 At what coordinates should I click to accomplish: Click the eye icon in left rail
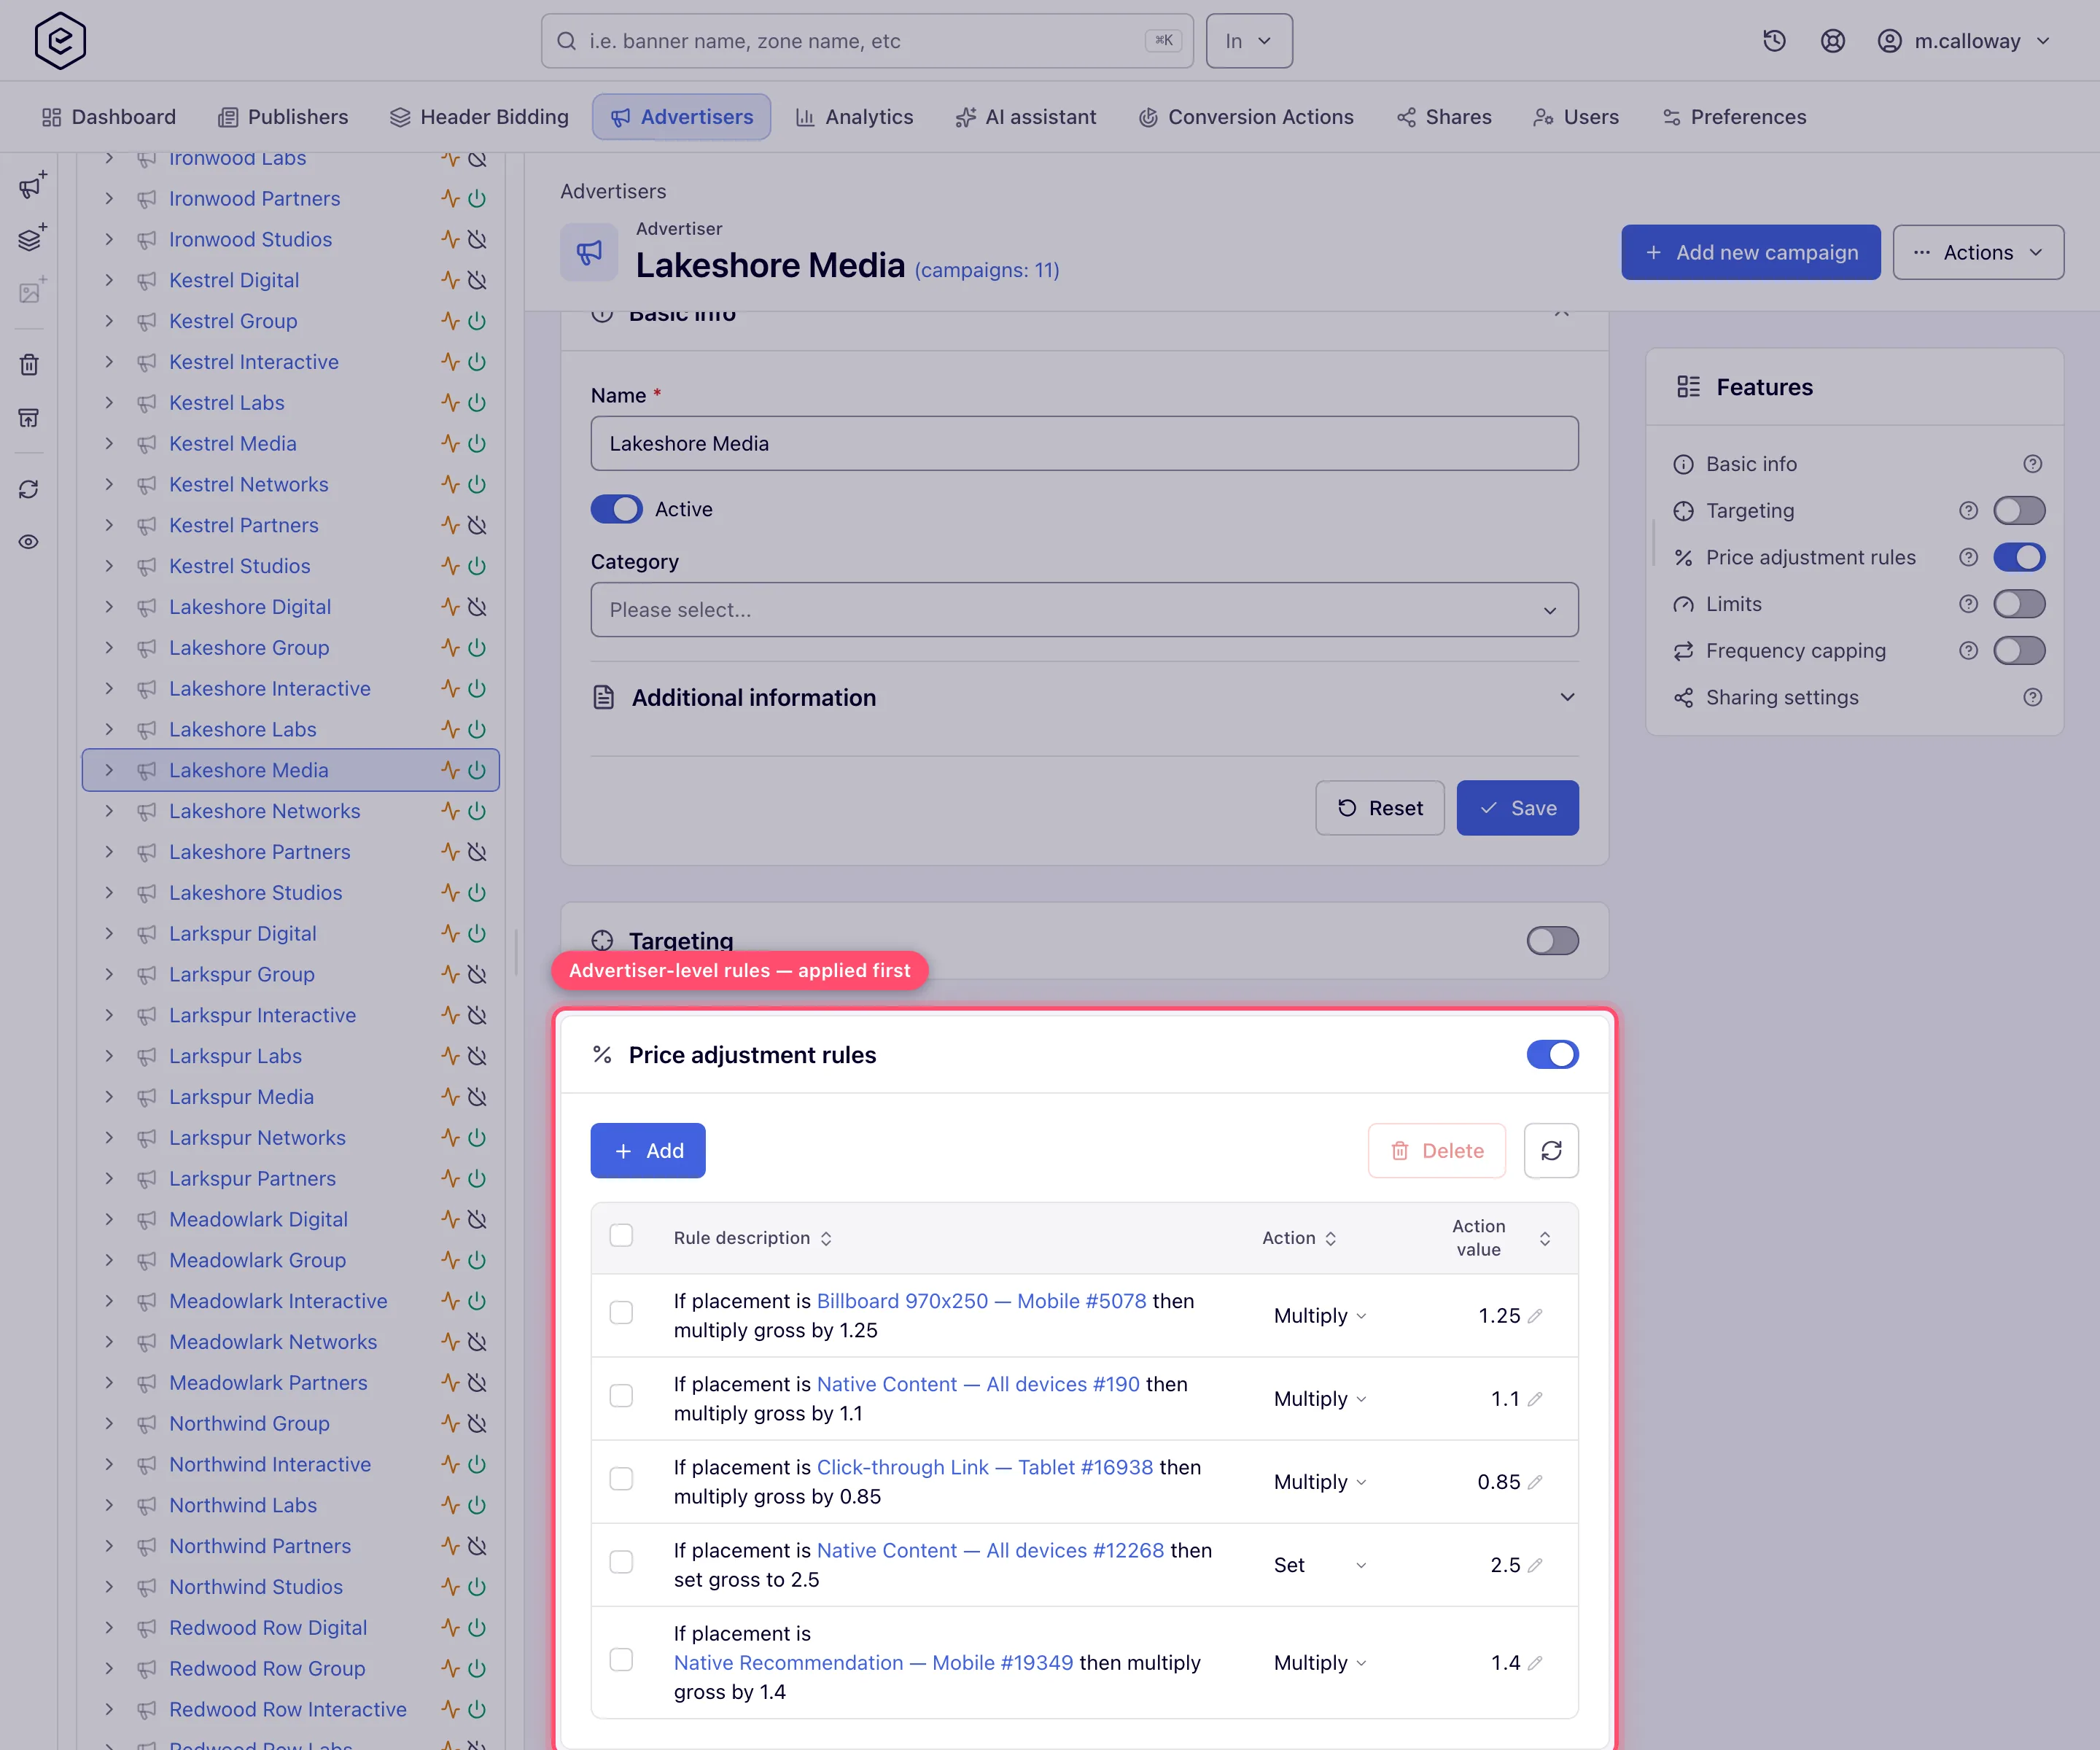click(x=29, y=542)
